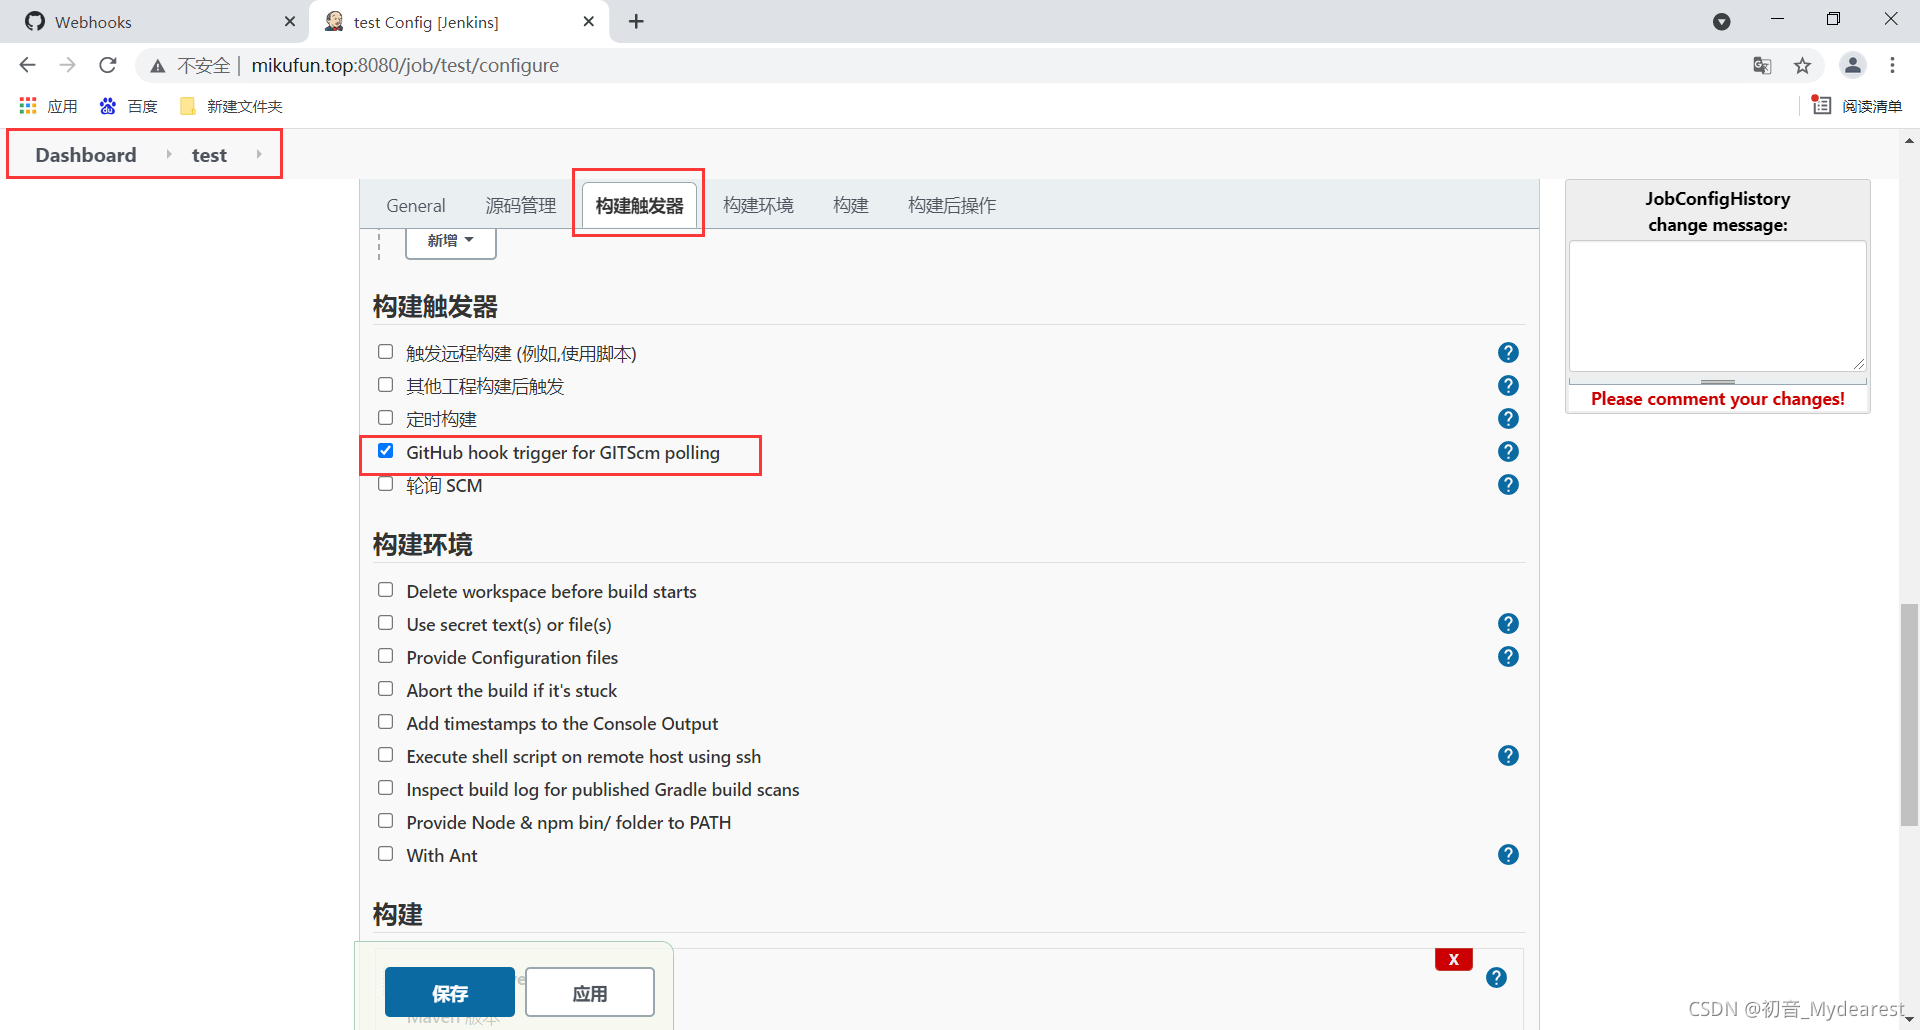Expand the 新增 dropdown button
The image size is (1920, 1030).
coord(450,241)
